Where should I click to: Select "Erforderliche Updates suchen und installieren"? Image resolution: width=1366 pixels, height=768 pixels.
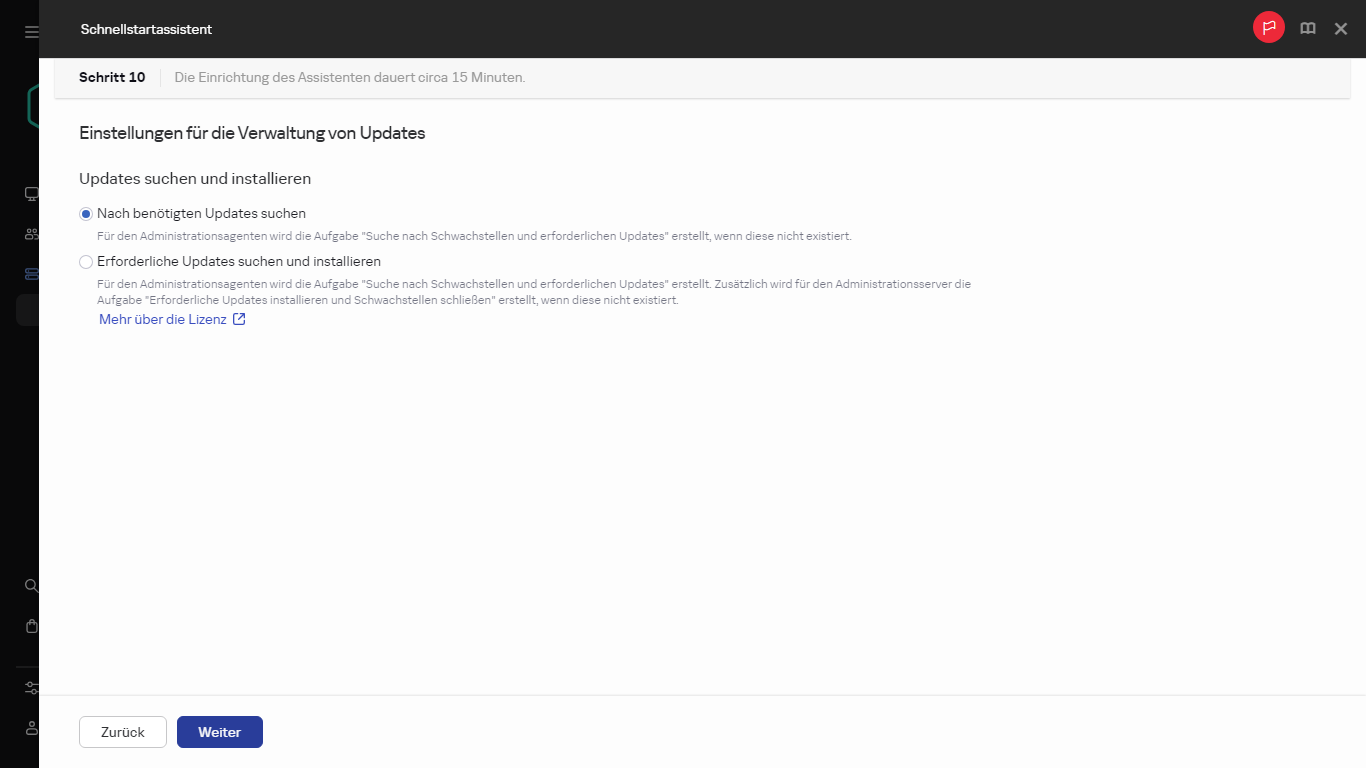(x=85, y=261)
